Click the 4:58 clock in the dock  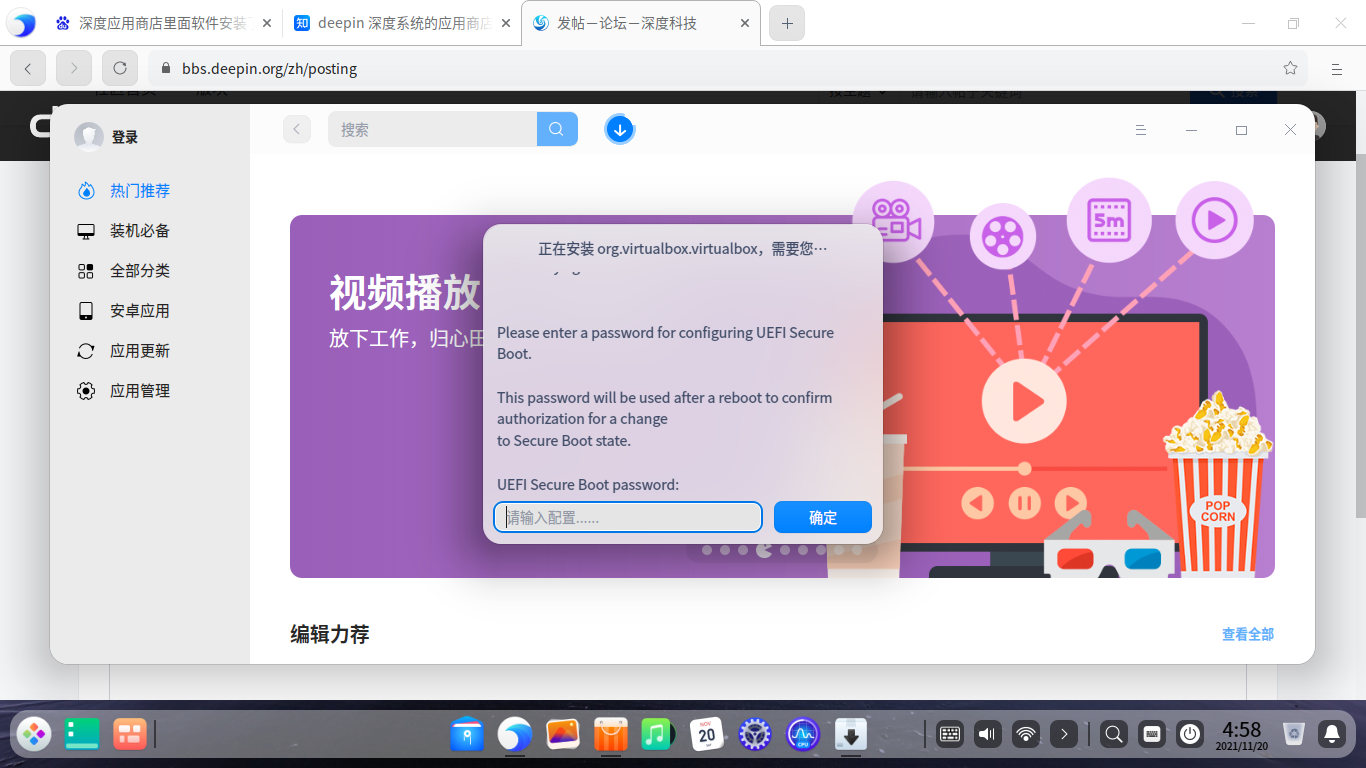pos(1241,735)
